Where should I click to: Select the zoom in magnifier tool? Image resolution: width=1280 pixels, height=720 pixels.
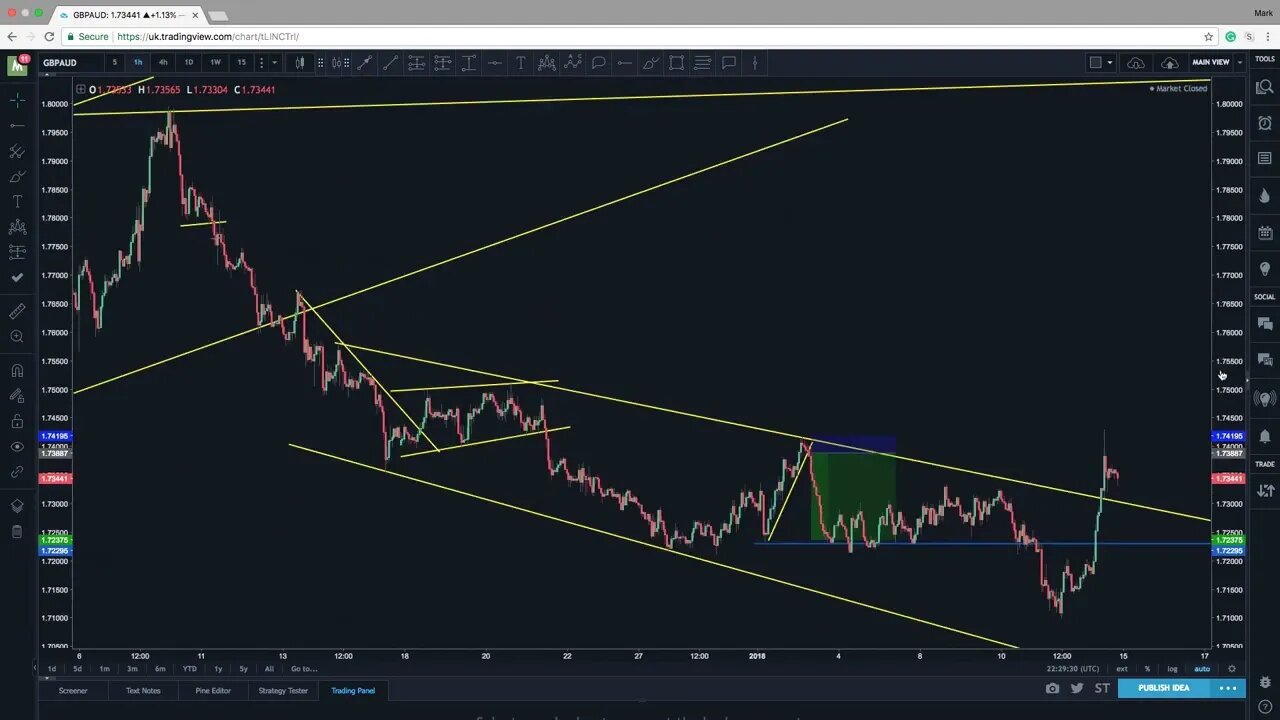click(x=17, y=337)
